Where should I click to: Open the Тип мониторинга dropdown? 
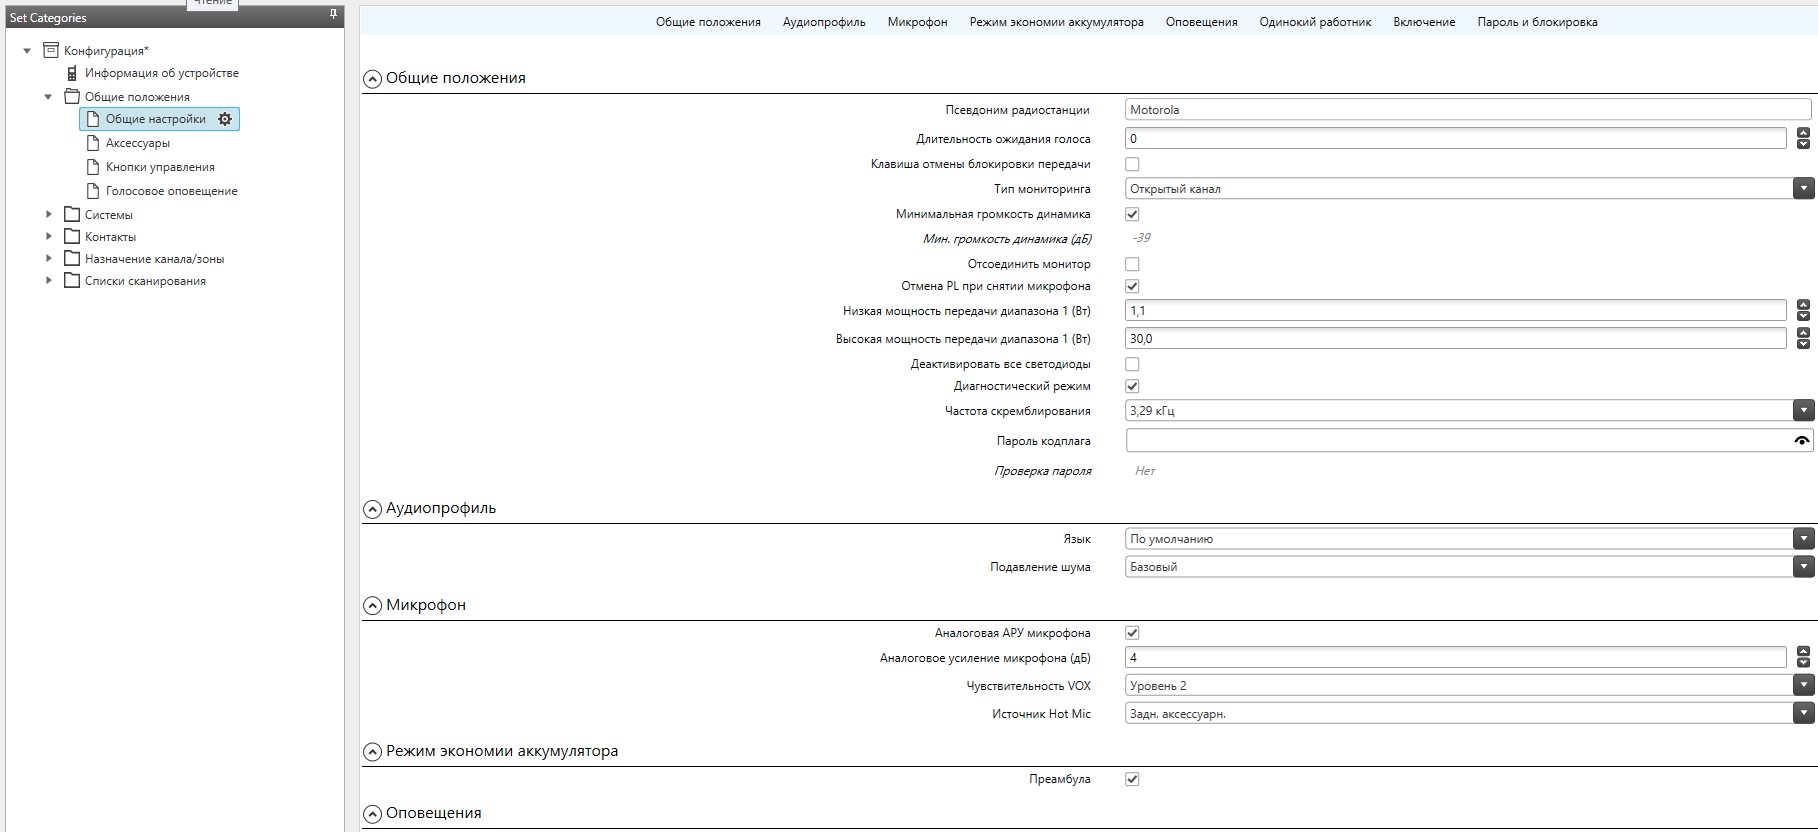pyautogui.click(x=1803, y=189)
